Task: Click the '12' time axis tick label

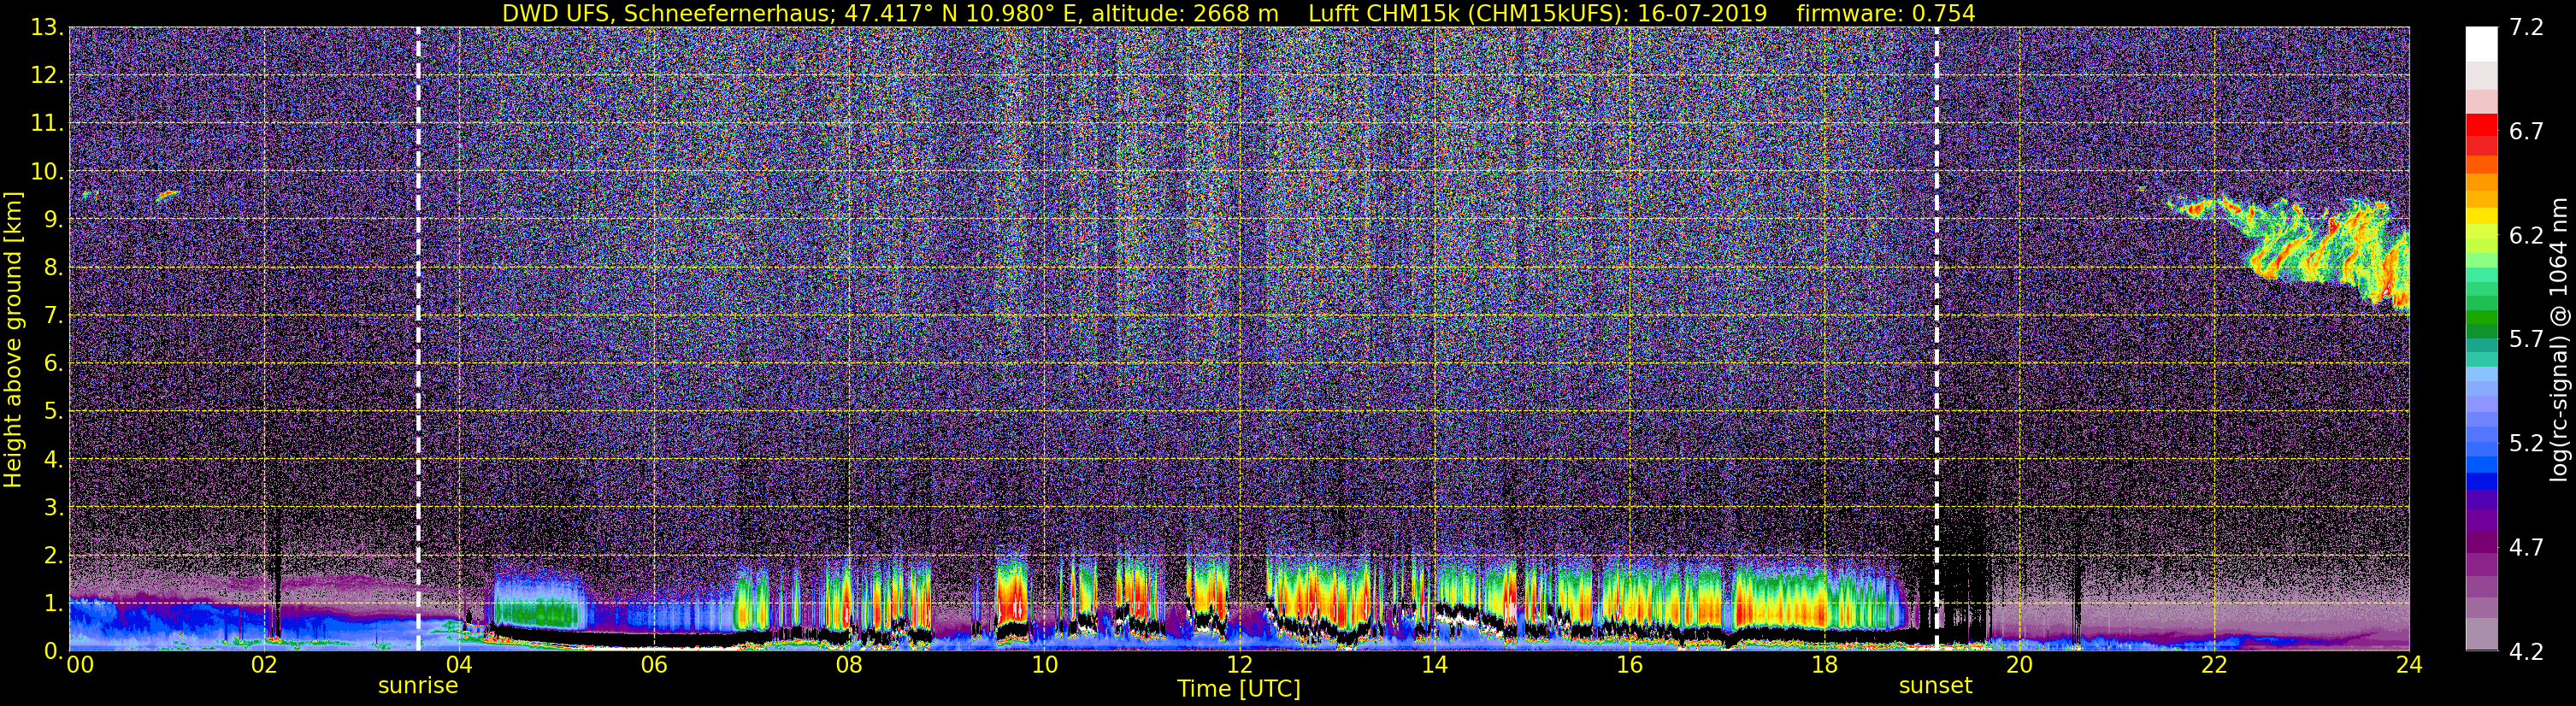Action: point(1239,665)
